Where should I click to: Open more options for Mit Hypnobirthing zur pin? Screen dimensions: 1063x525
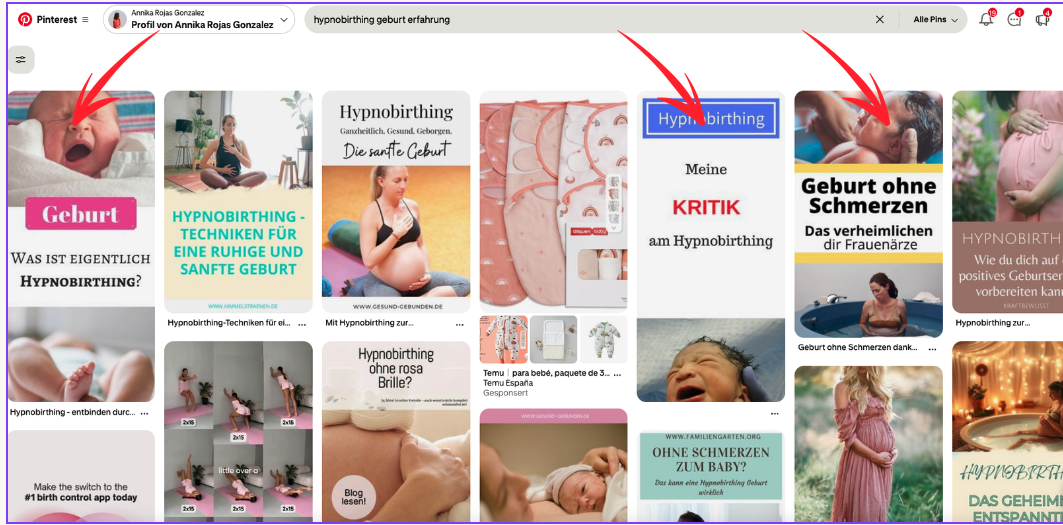point(459,324)
